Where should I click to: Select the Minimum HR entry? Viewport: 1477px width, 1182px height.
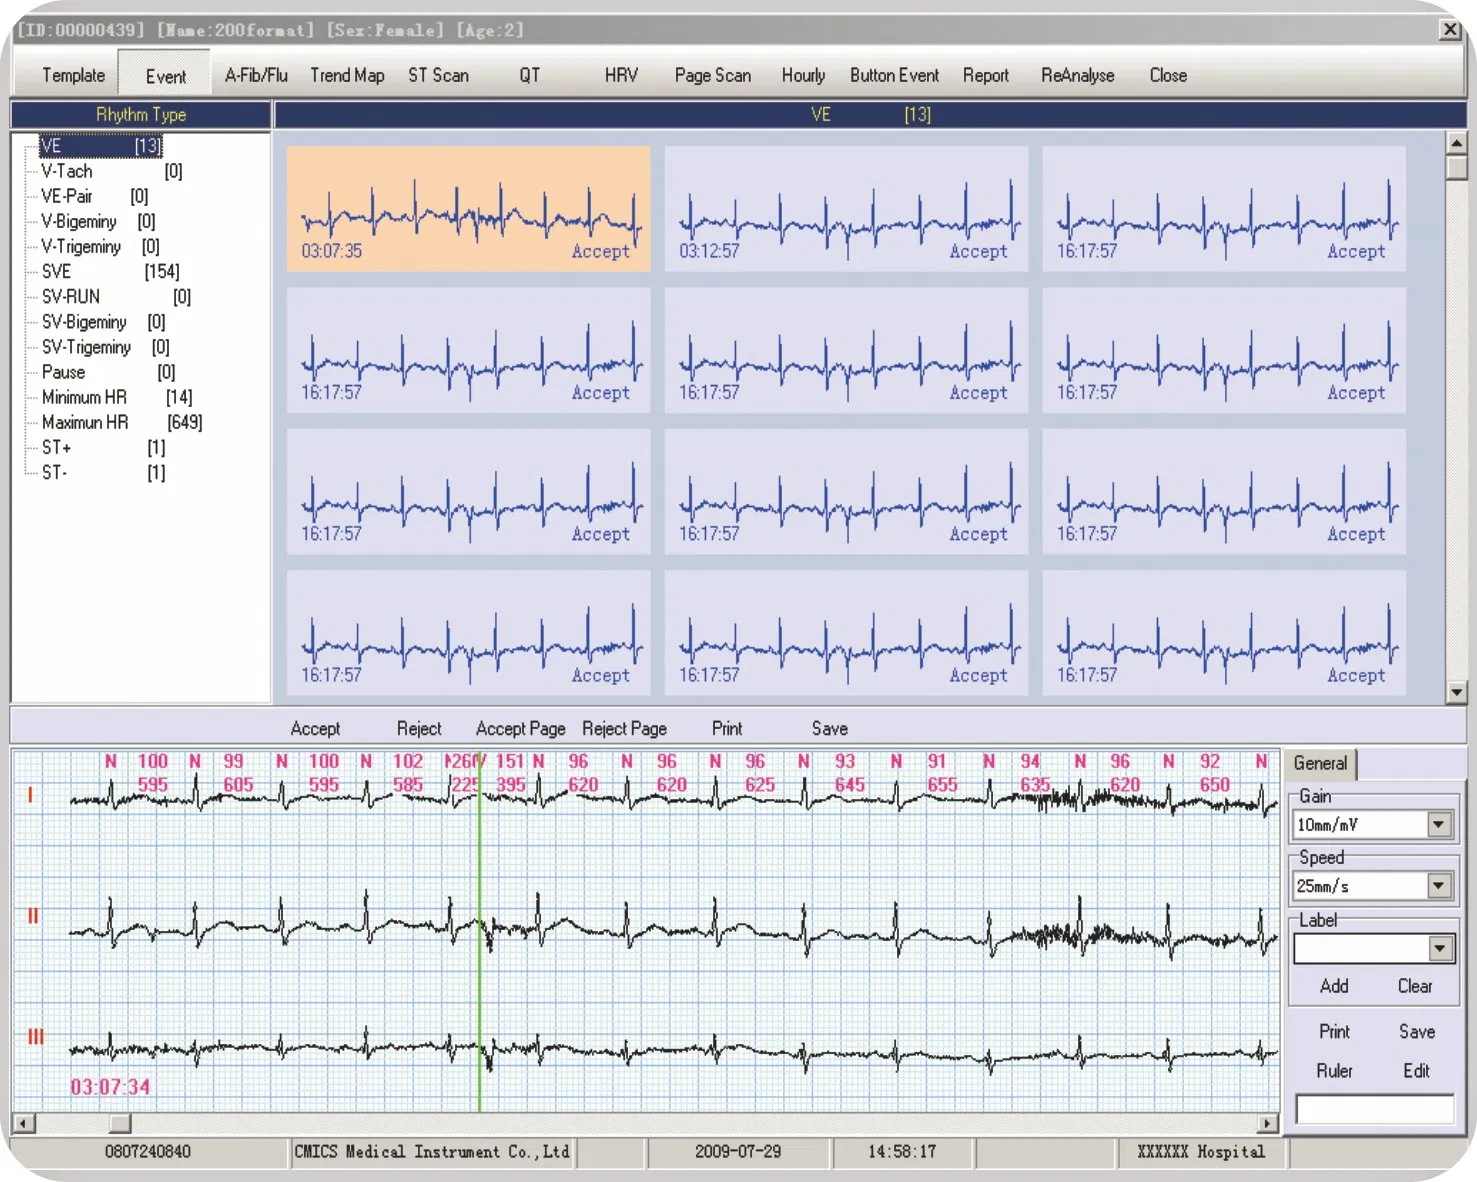coord(117,397)
